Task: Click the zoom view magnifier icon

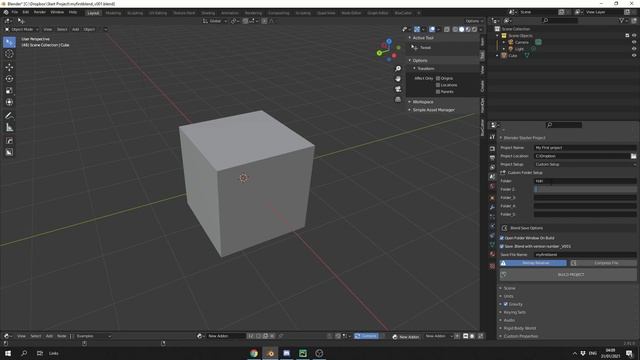Action: click(x=398, y=69)
